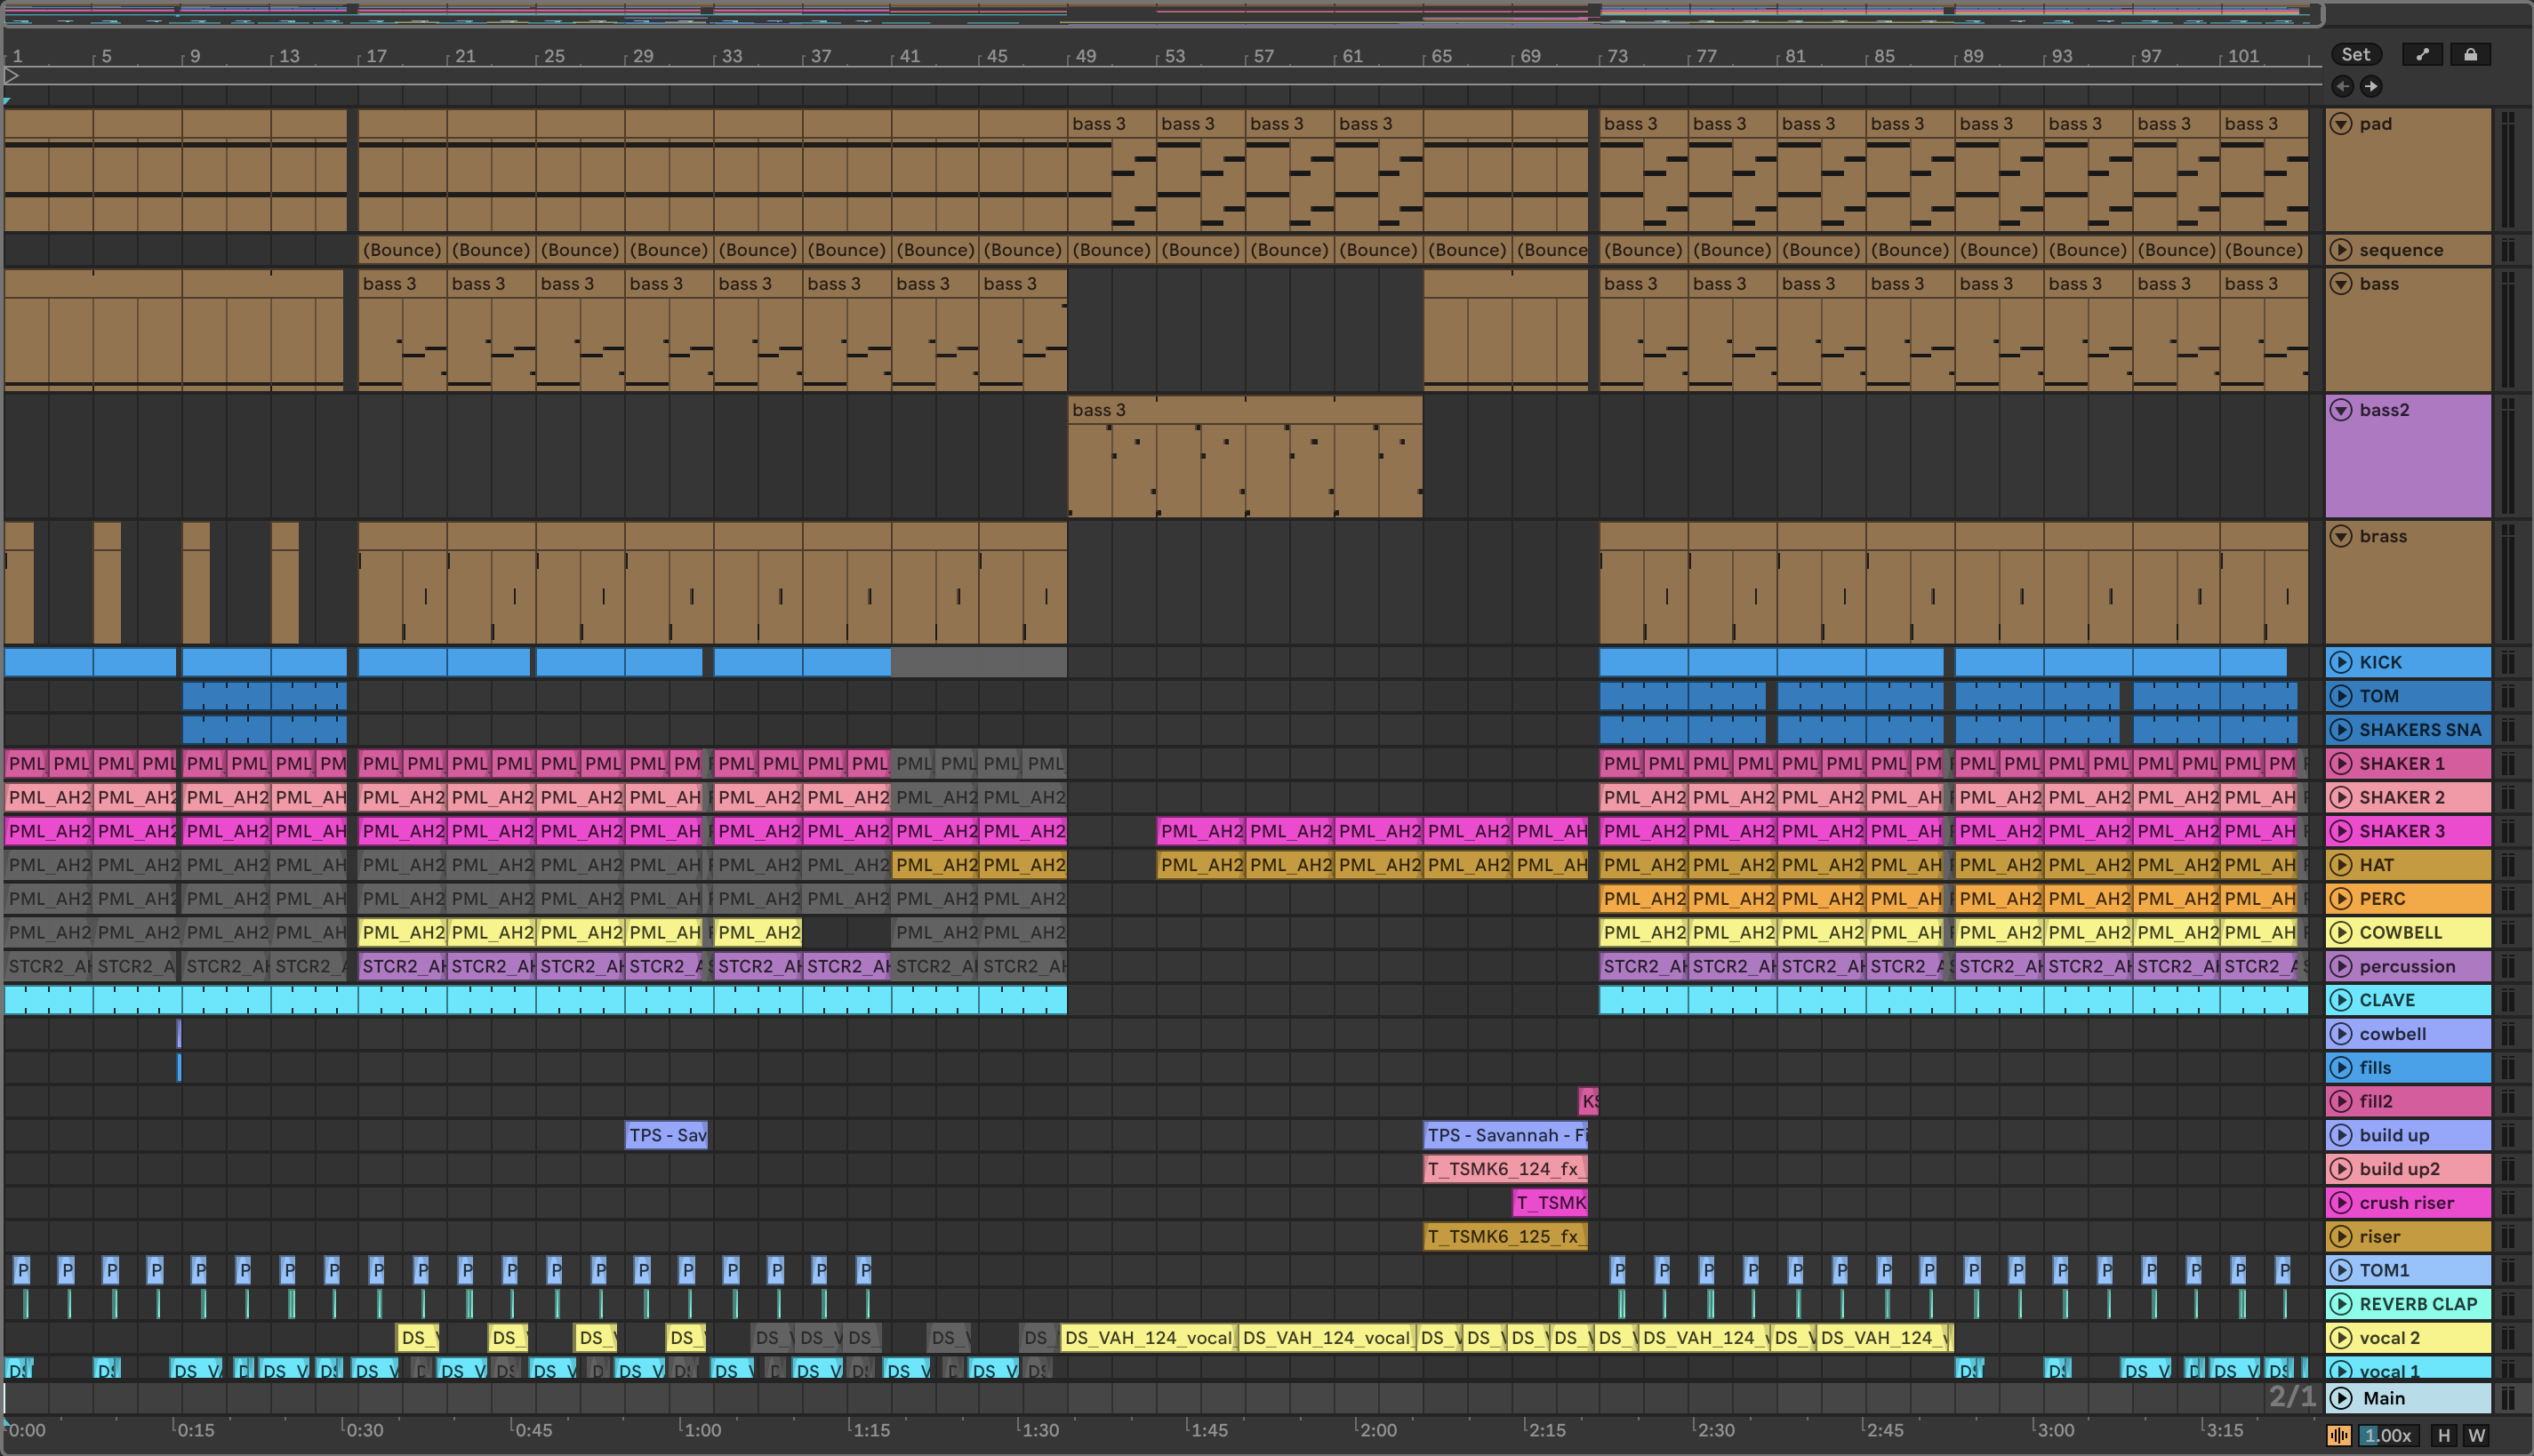Select the first DS_VAH_124_vocal clip on vocal 2
2534x1456 pixels.
1149,1338
